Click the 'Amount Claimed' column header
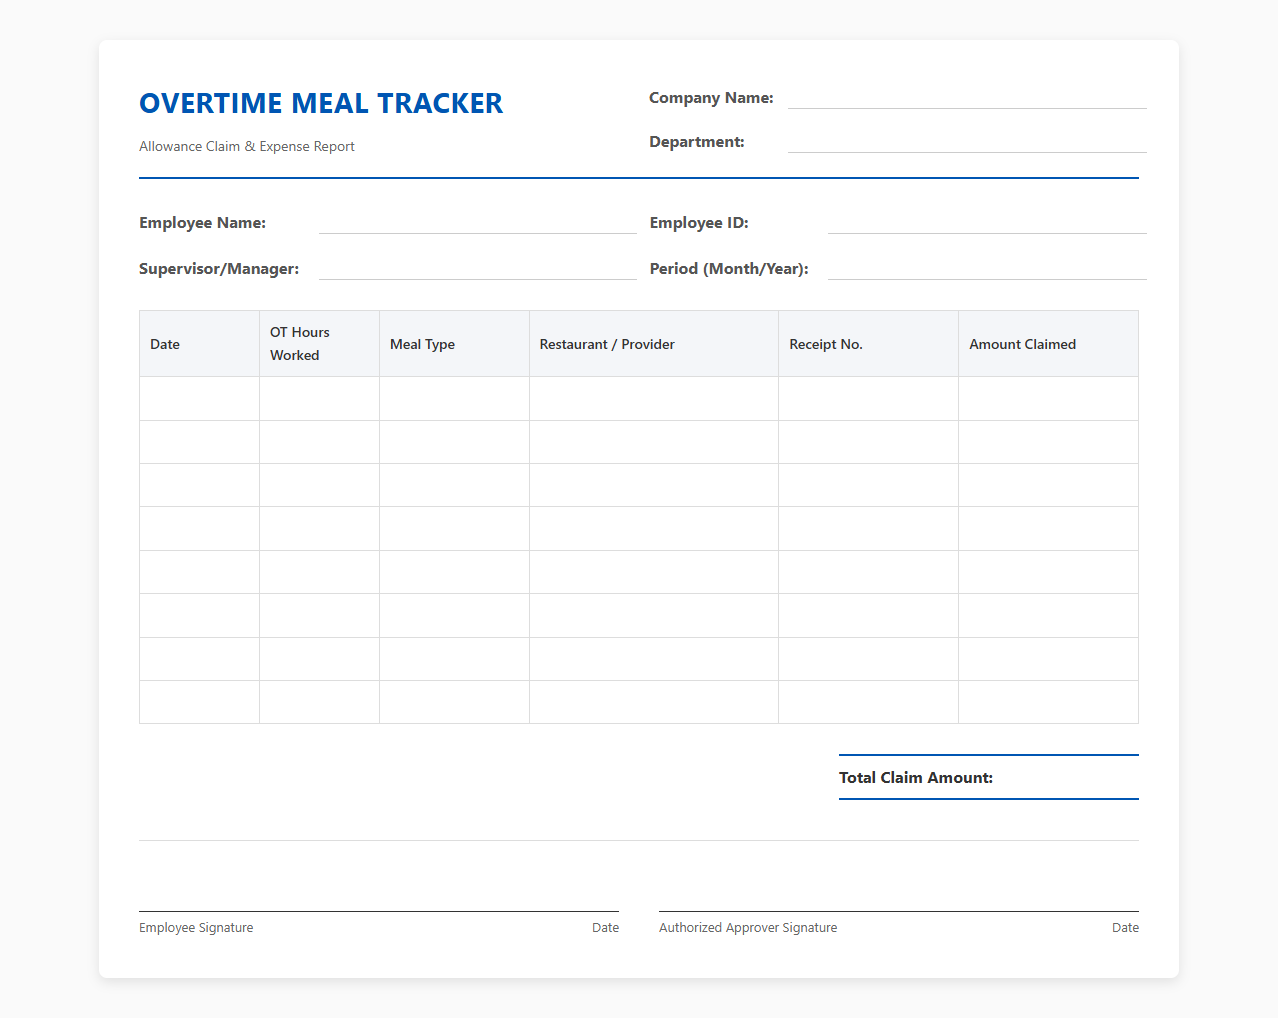 (x=1048, y=344)
